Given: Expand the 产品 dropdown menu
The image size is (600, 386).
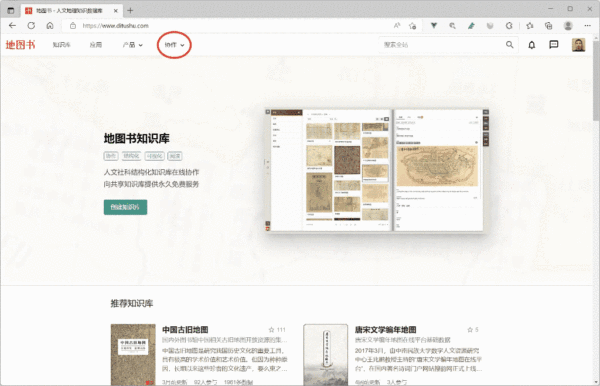Looking at the screenshot, I should tap(132, 45).
